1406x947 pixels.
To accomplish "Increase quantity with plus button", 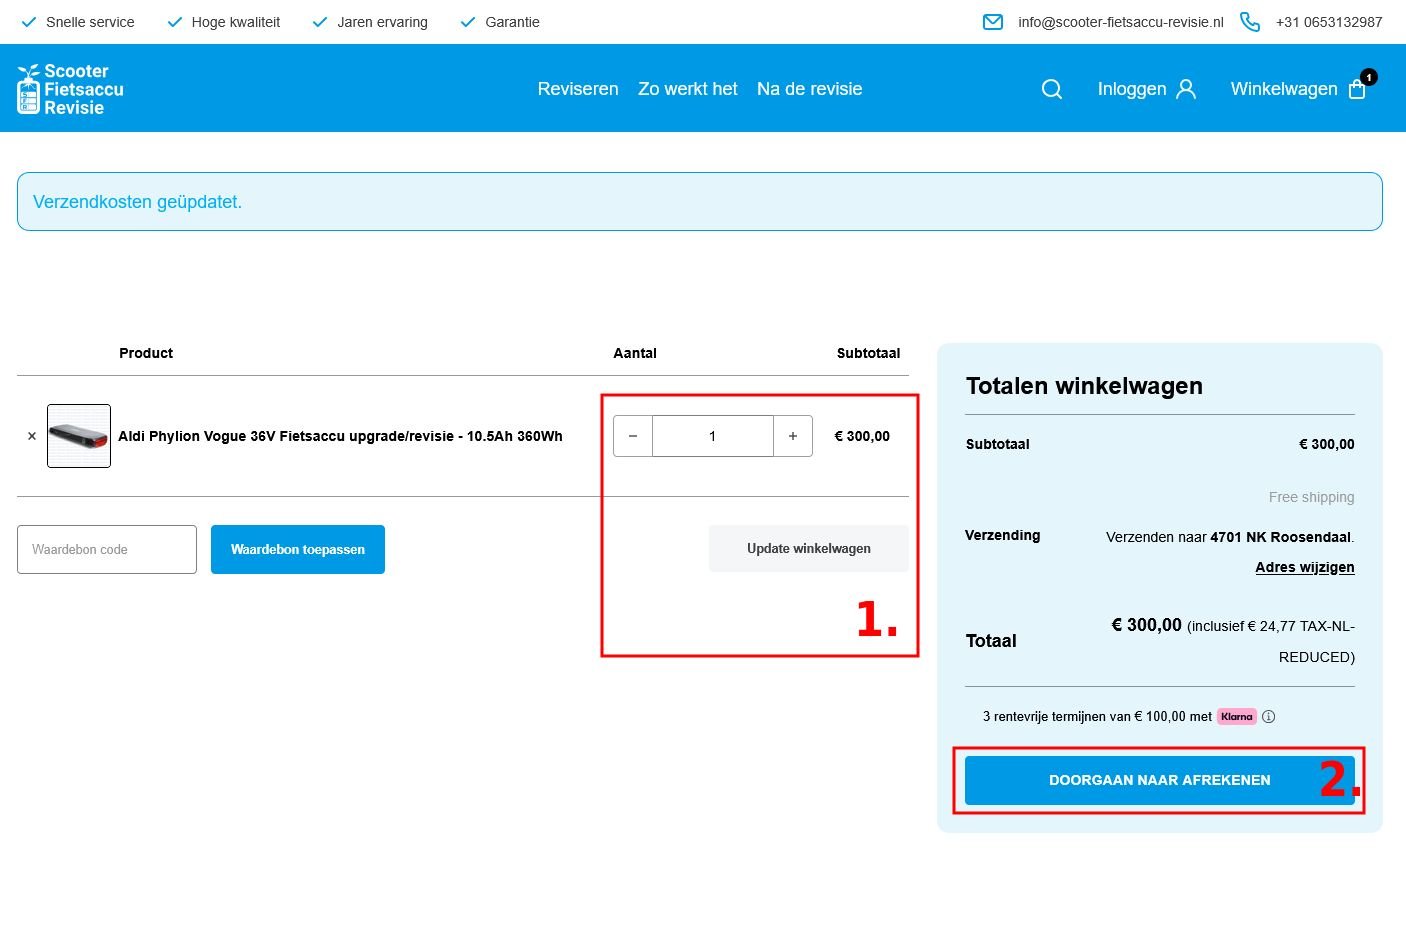I will (x=793, y=436).
